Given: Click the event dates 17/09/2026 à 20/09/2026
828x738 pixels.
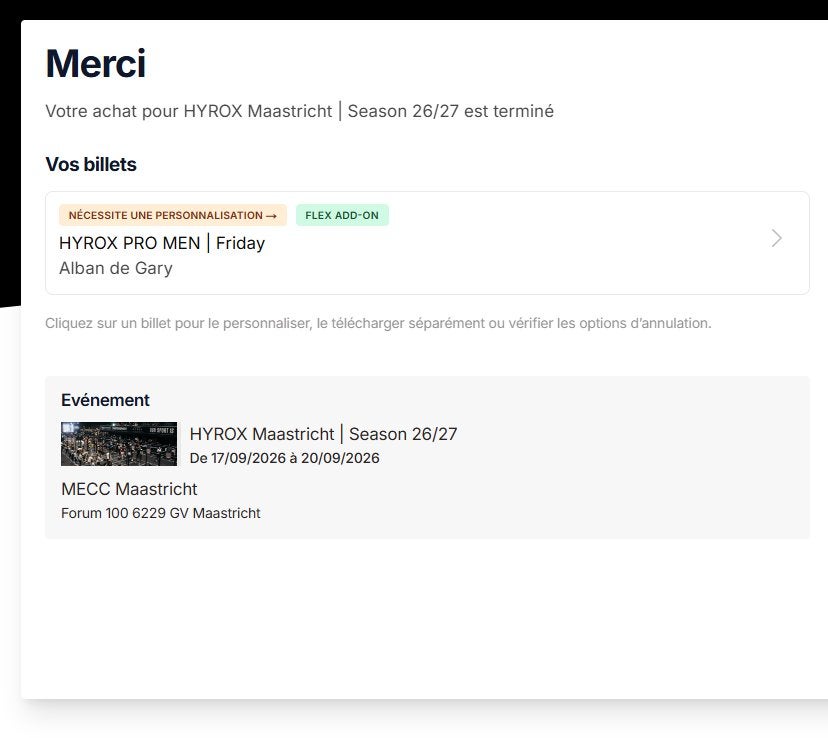Looking at the screenshot, I should click(x=285, y=458).
